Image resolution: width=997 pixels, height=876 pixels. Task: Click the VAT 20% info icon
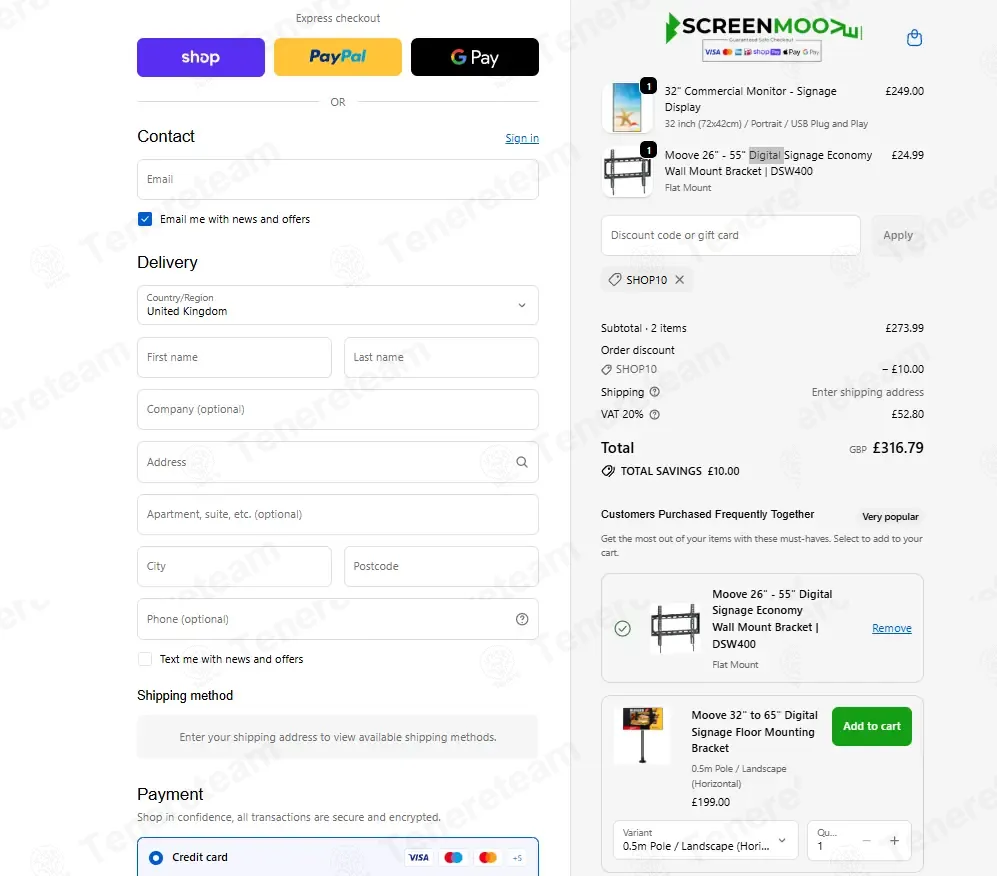[654, 414]
